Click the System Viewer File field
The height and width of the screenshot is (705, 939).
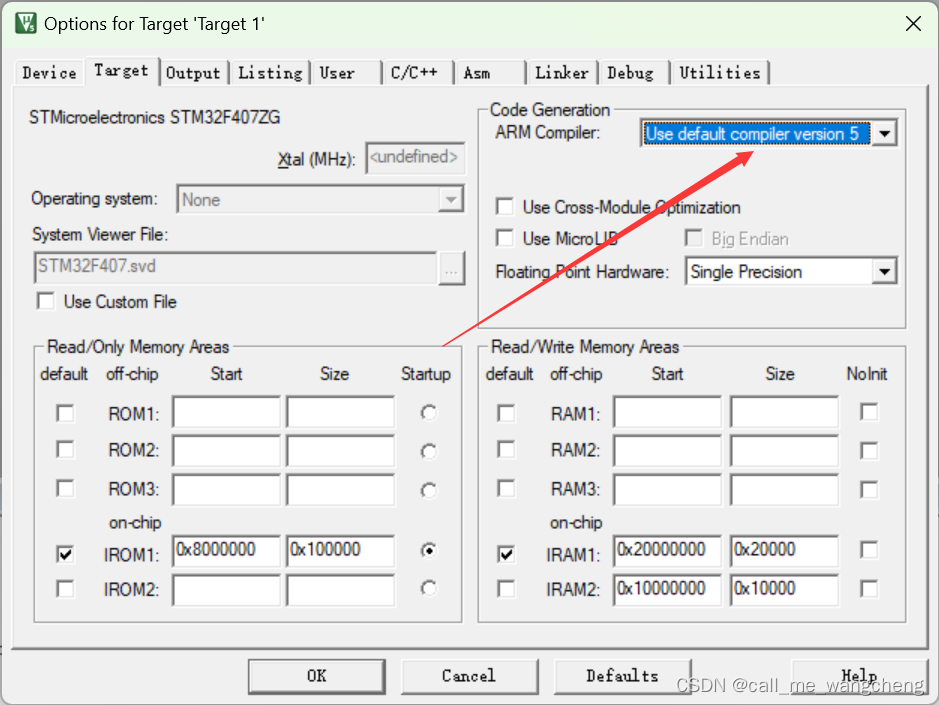(235, 267)
